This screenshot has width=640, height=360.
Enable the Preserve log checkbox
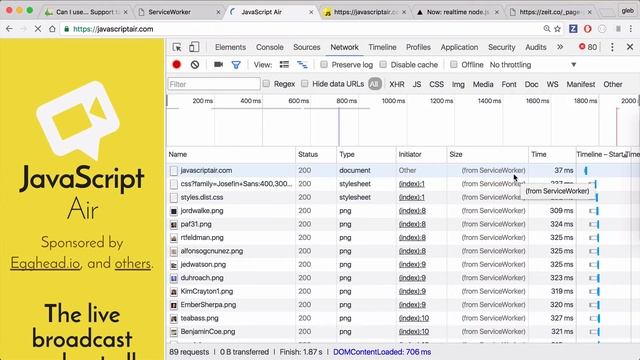[x=324, y=64]
